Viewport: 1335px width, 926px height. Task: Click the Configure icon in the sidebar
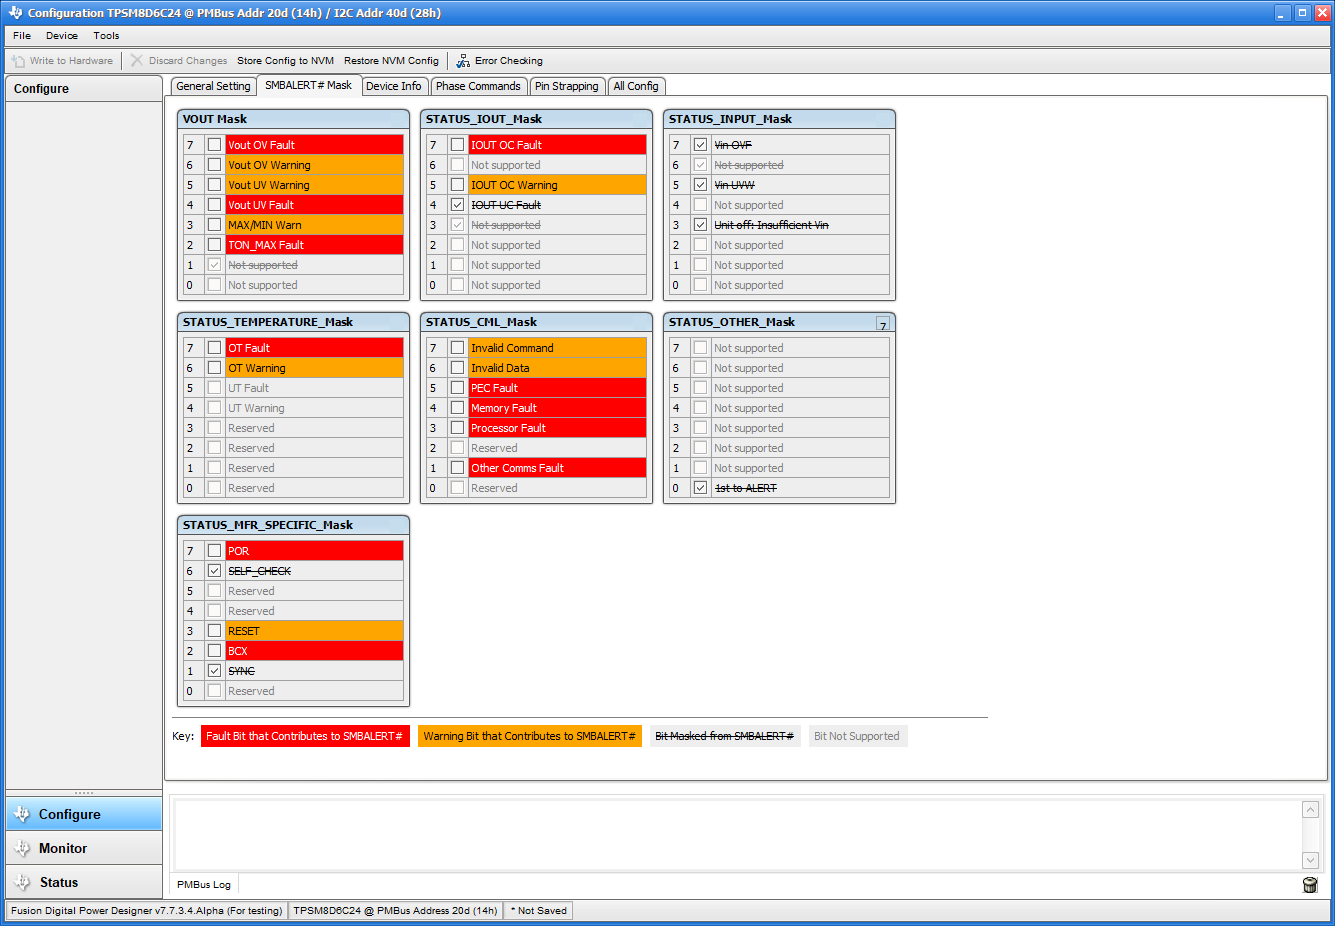(19, 813)
